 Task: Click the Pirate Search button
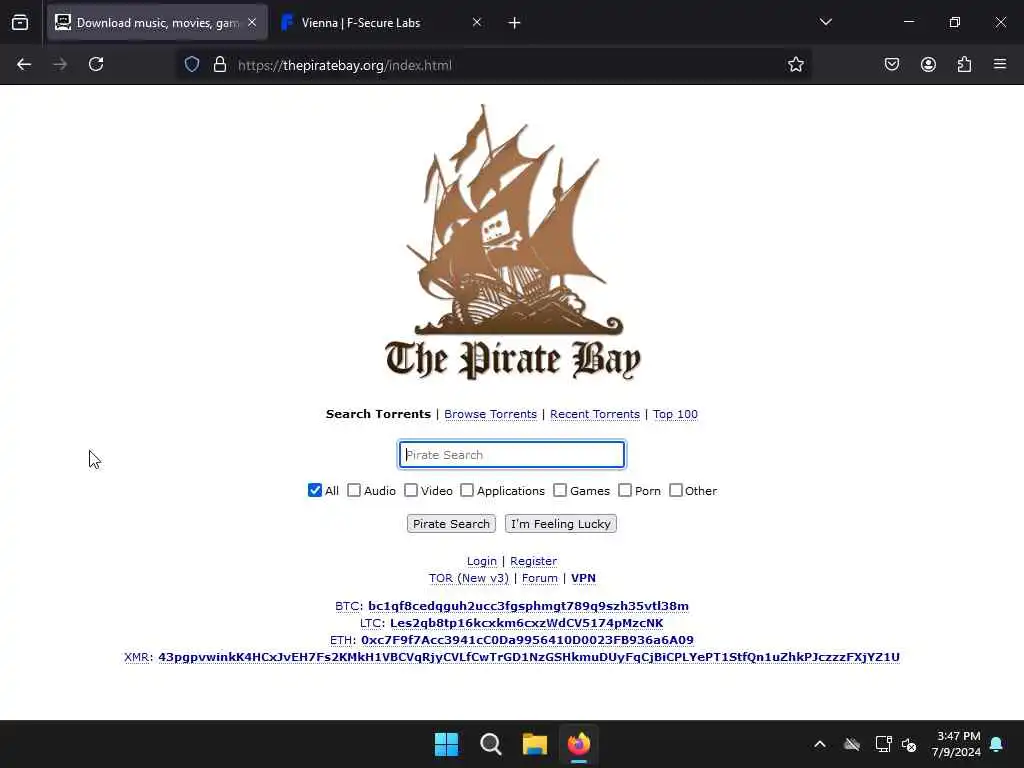[451, 524]
